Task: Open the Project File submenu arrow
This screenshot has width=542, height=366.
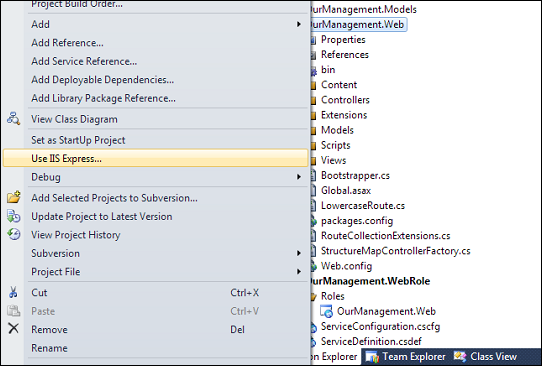Action: (299, 272)
